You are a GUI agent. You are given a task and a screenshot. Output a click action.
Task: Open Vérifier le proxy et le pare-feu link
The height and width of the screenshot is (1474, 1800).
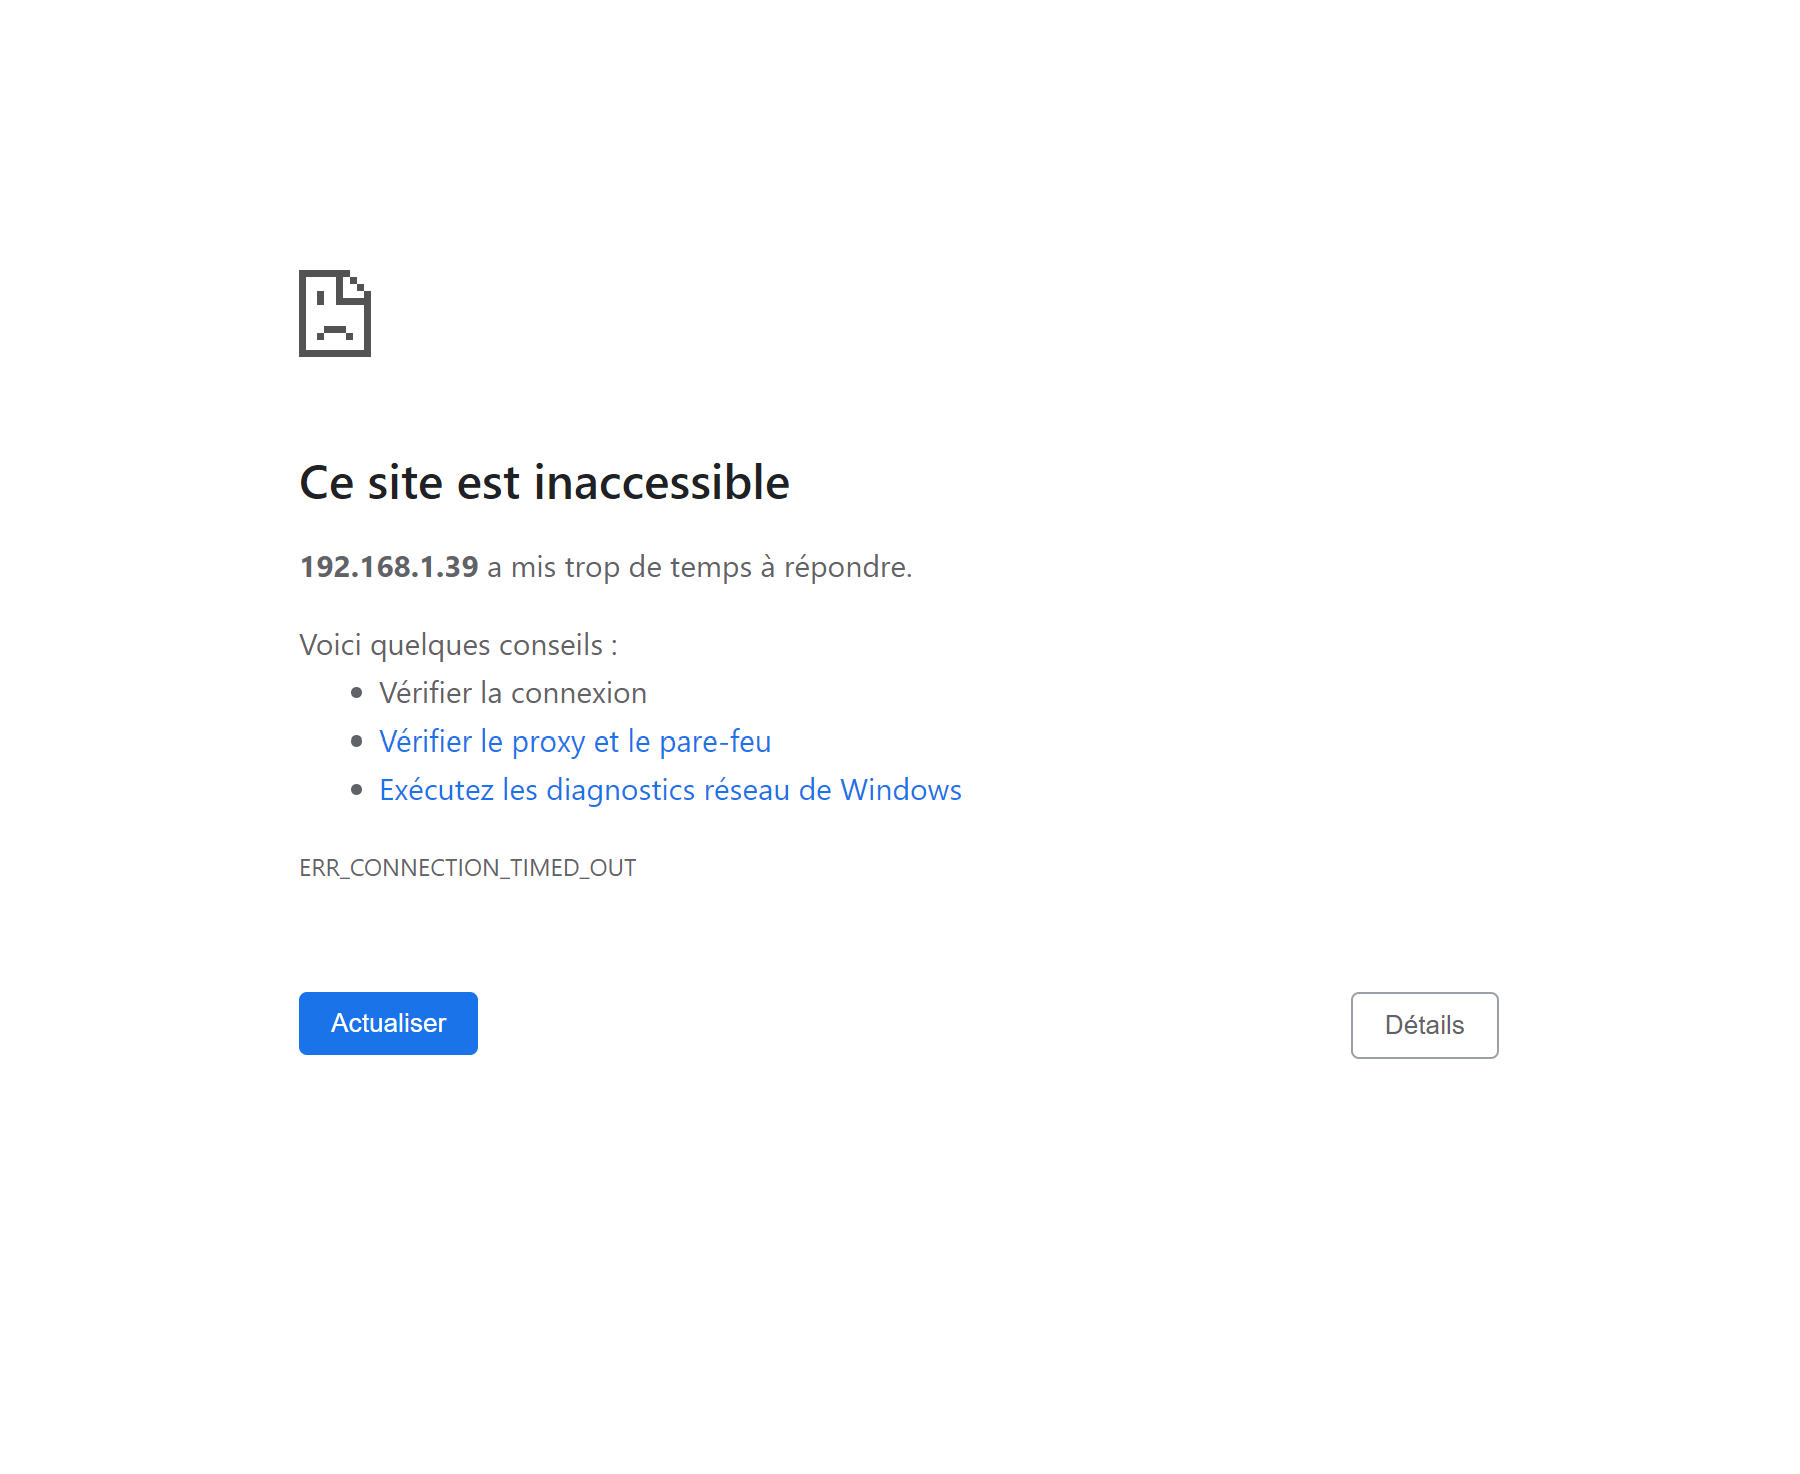coord(575,741)
